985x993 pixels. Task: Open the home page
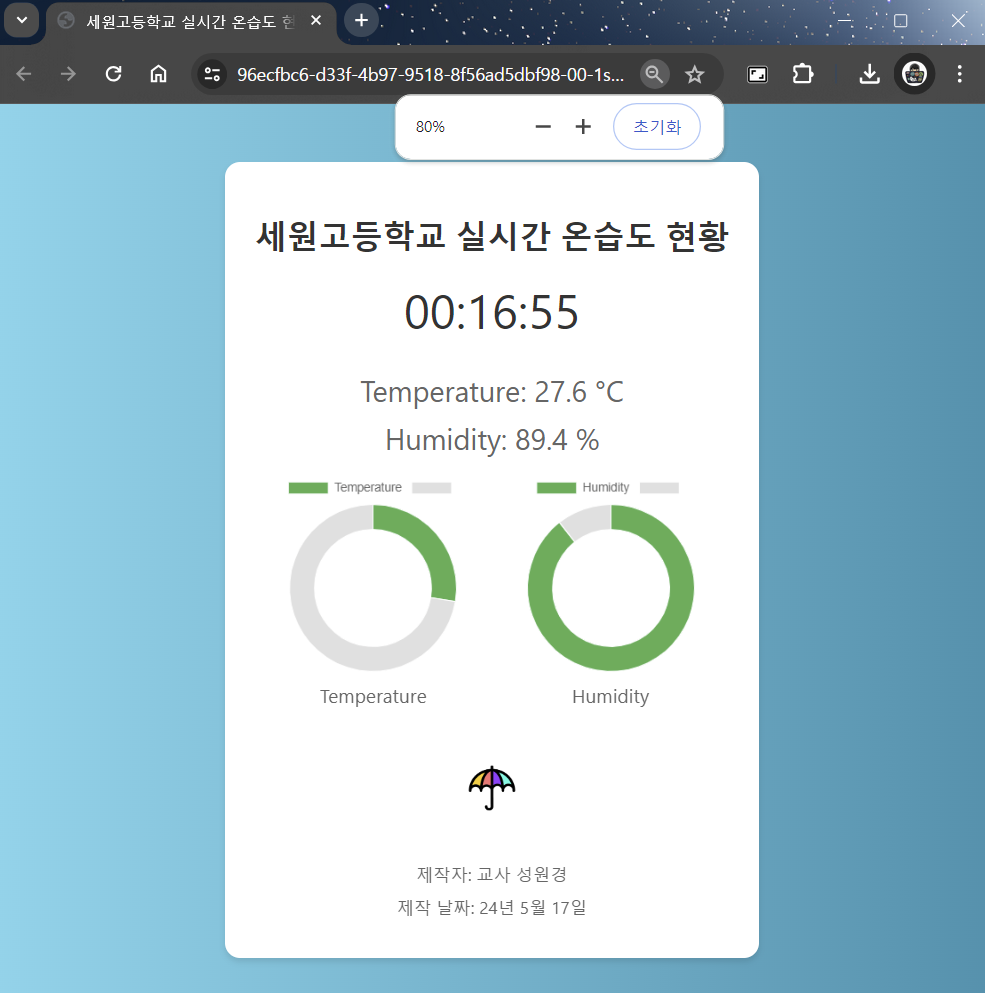tap(158, 74)
